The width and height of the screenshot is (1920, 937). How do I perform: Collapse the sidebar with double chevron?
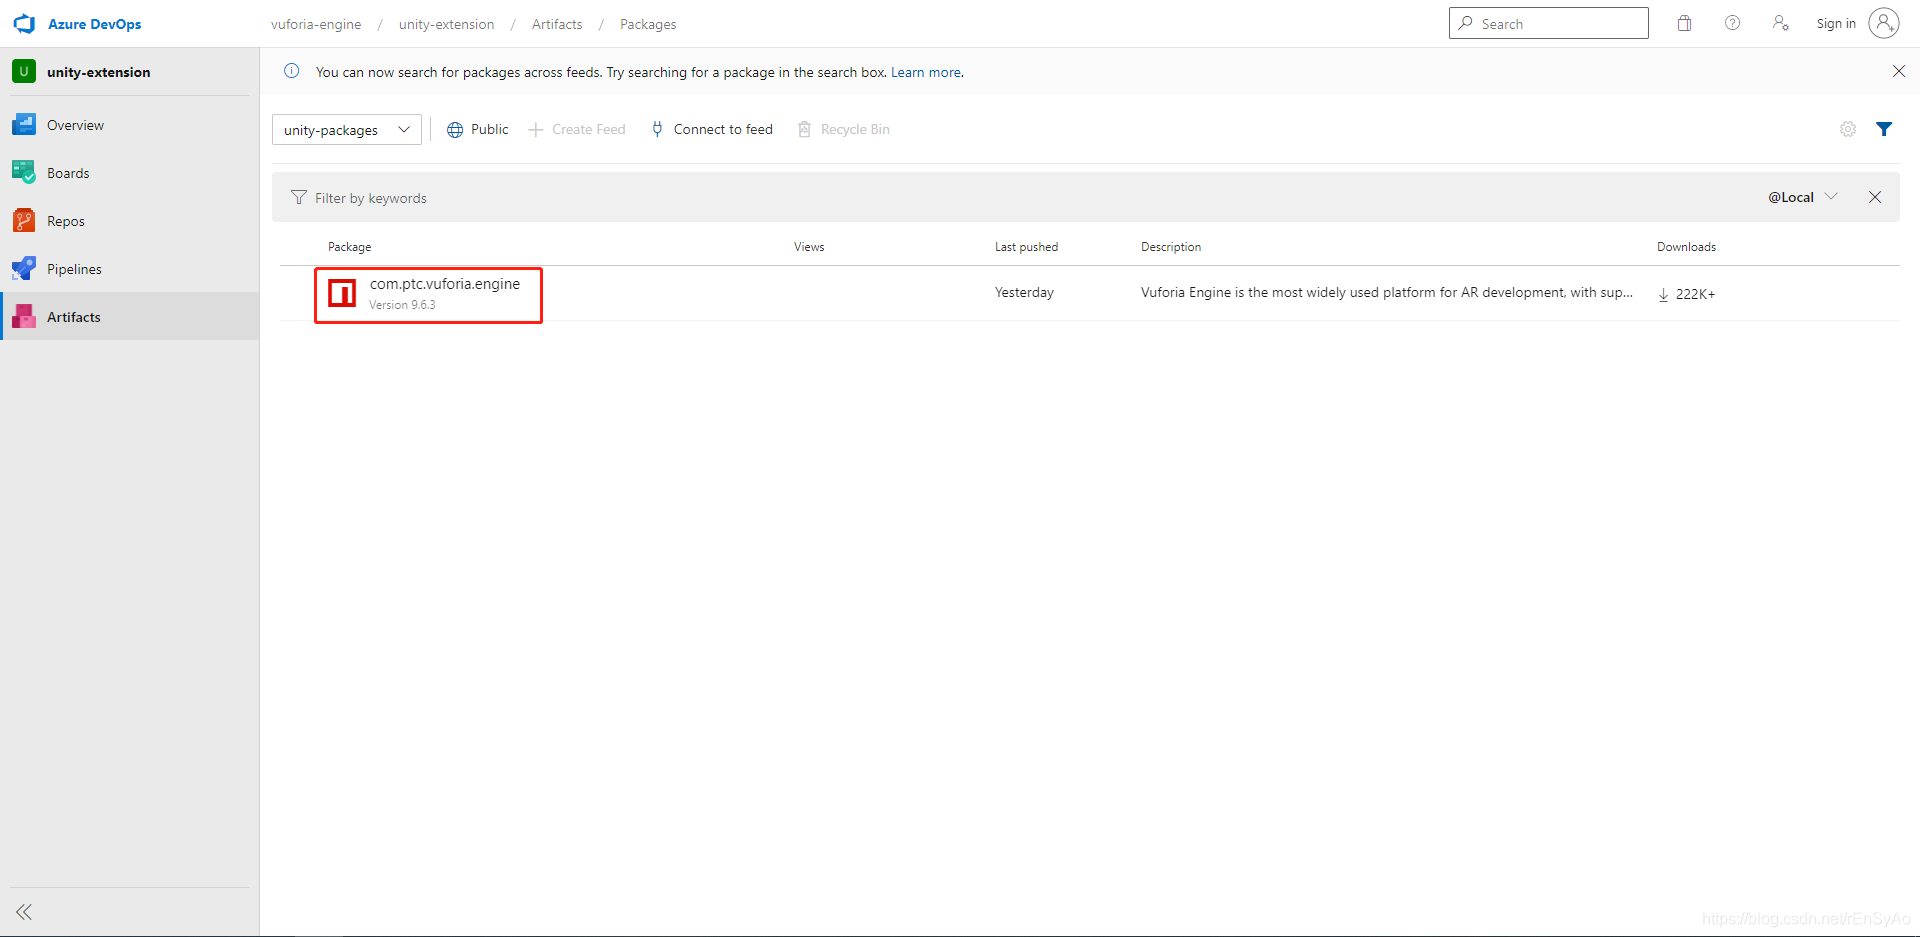click(x=24, y=912)
